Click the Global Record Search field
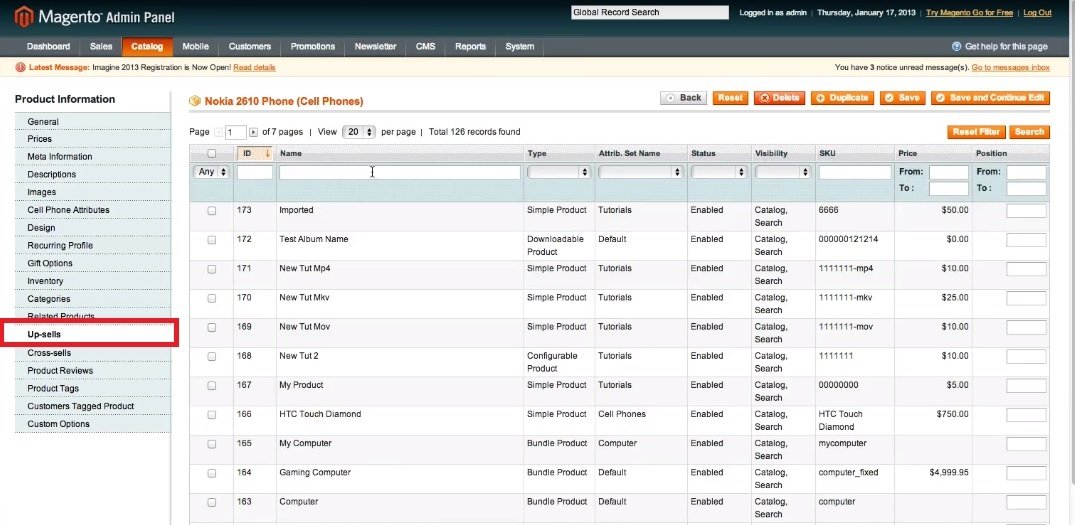Image resolution: width=1075 pixels, height=525 pixels. (650, 12)
